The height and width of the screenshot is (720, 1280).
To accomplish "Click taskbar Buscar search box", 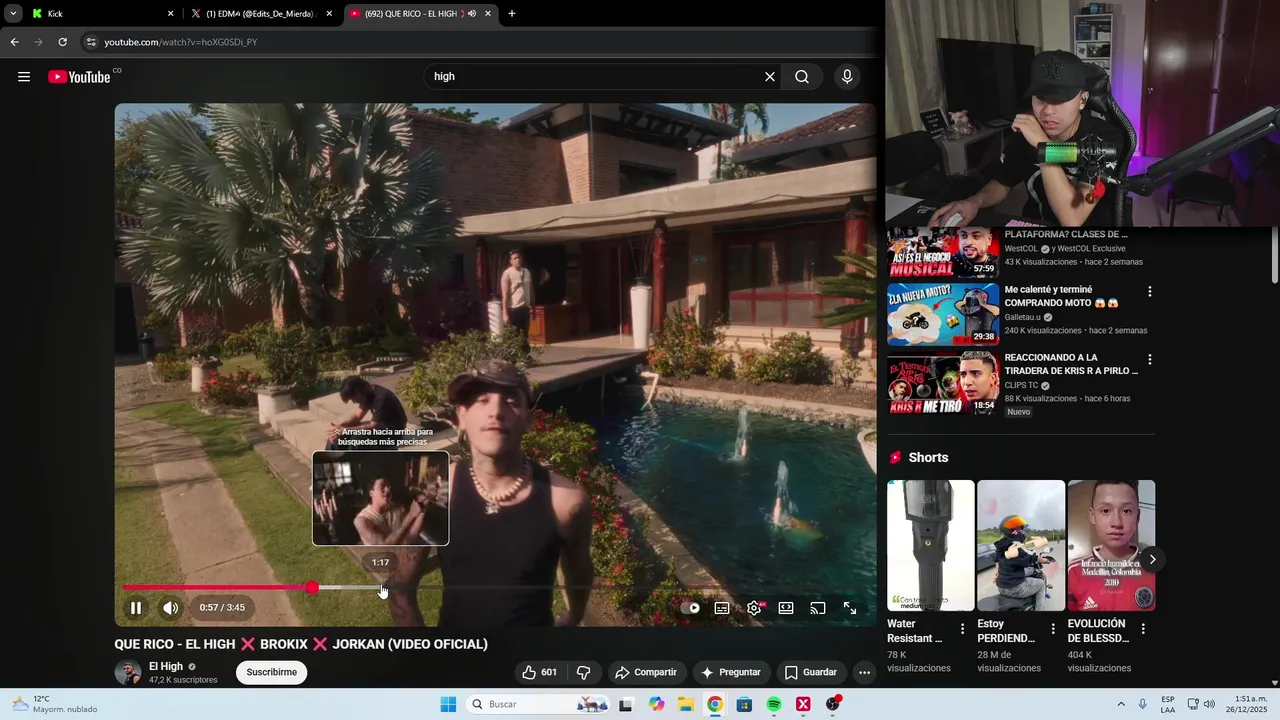I will pos(539,704).
